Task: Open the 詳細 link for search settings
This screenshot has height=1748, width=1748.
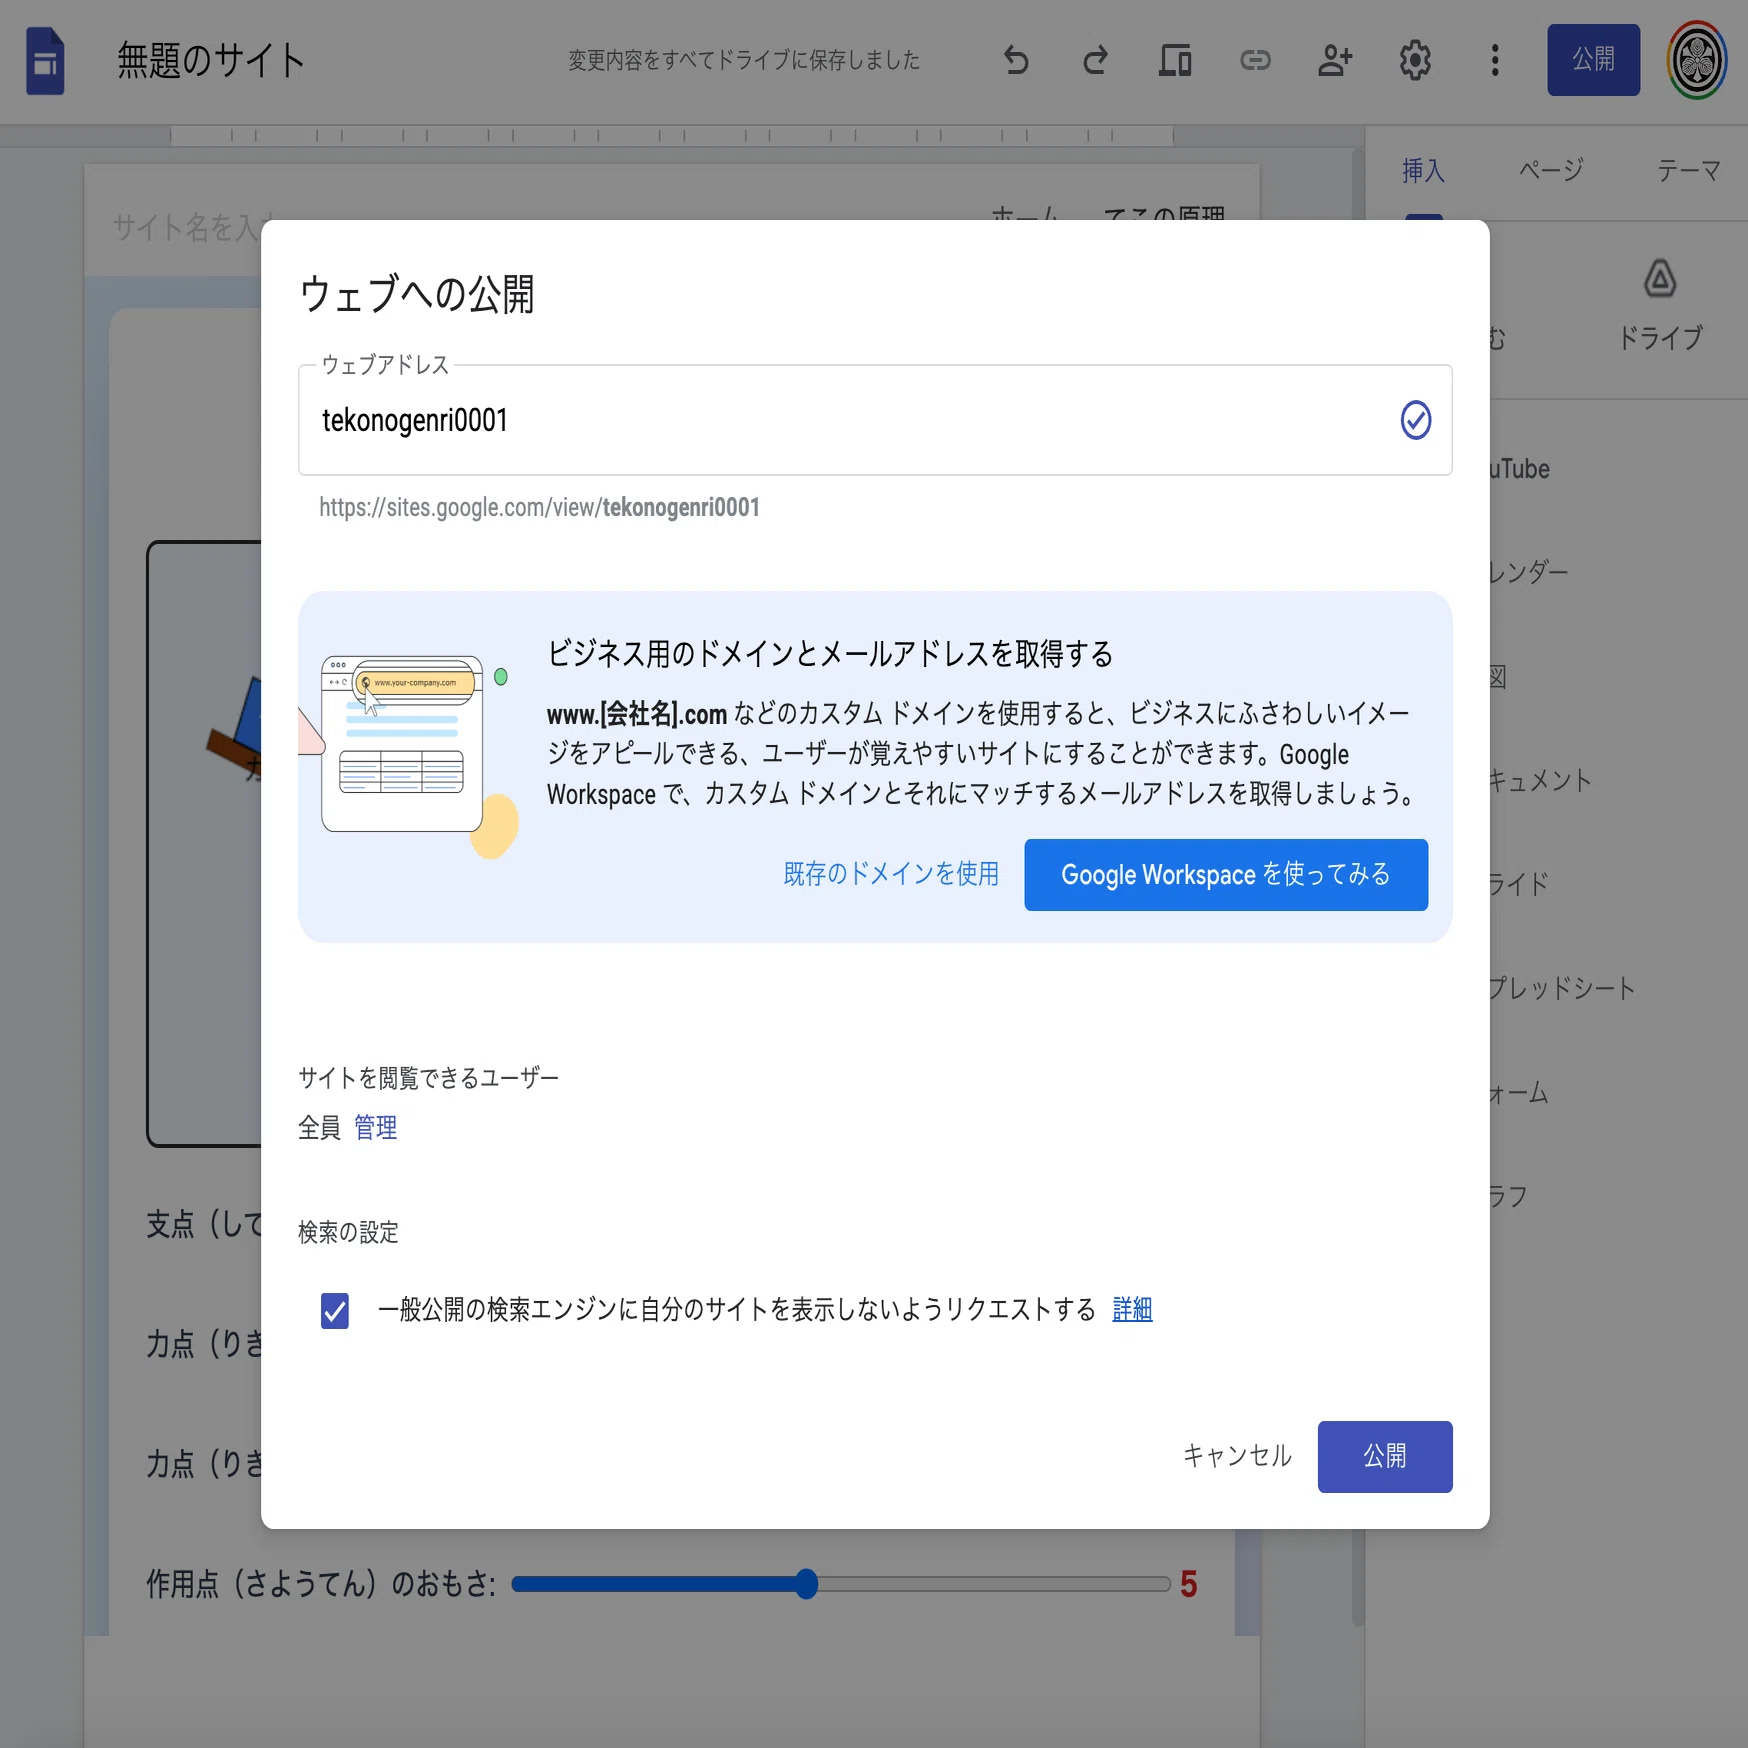Action: click(1132, 1309)
